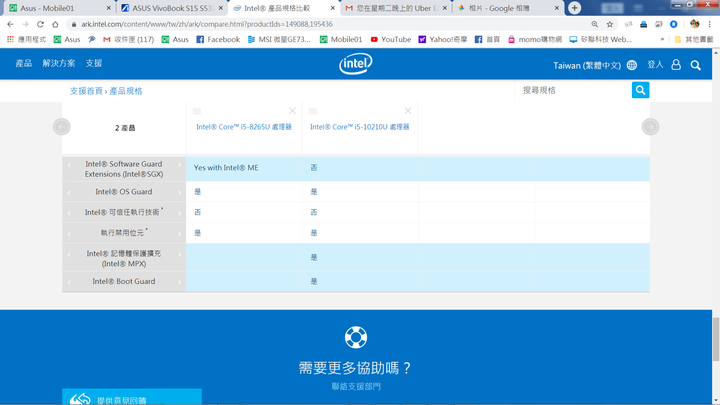Remove i5-8265U from comparison

click(292, 111)
